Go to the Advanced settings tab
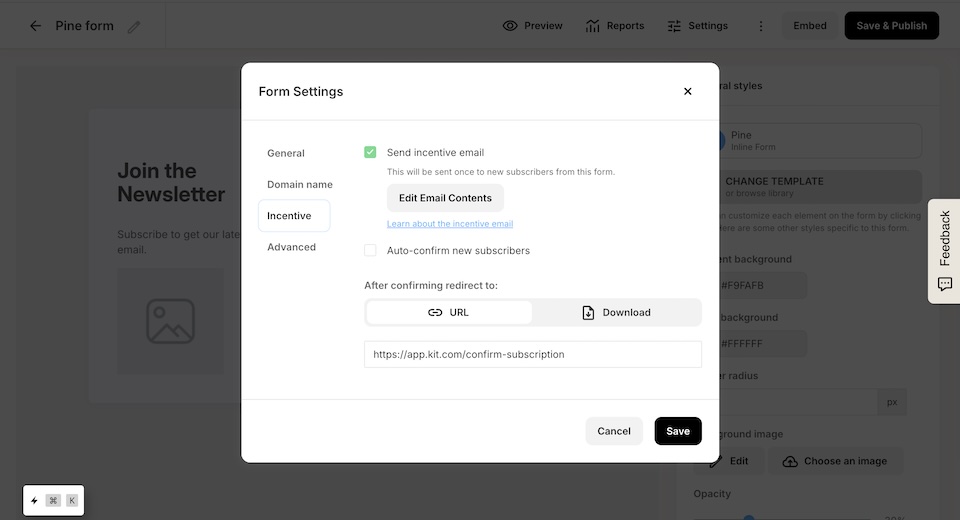This screenshot has width=960, height=520. click(291, 247)
